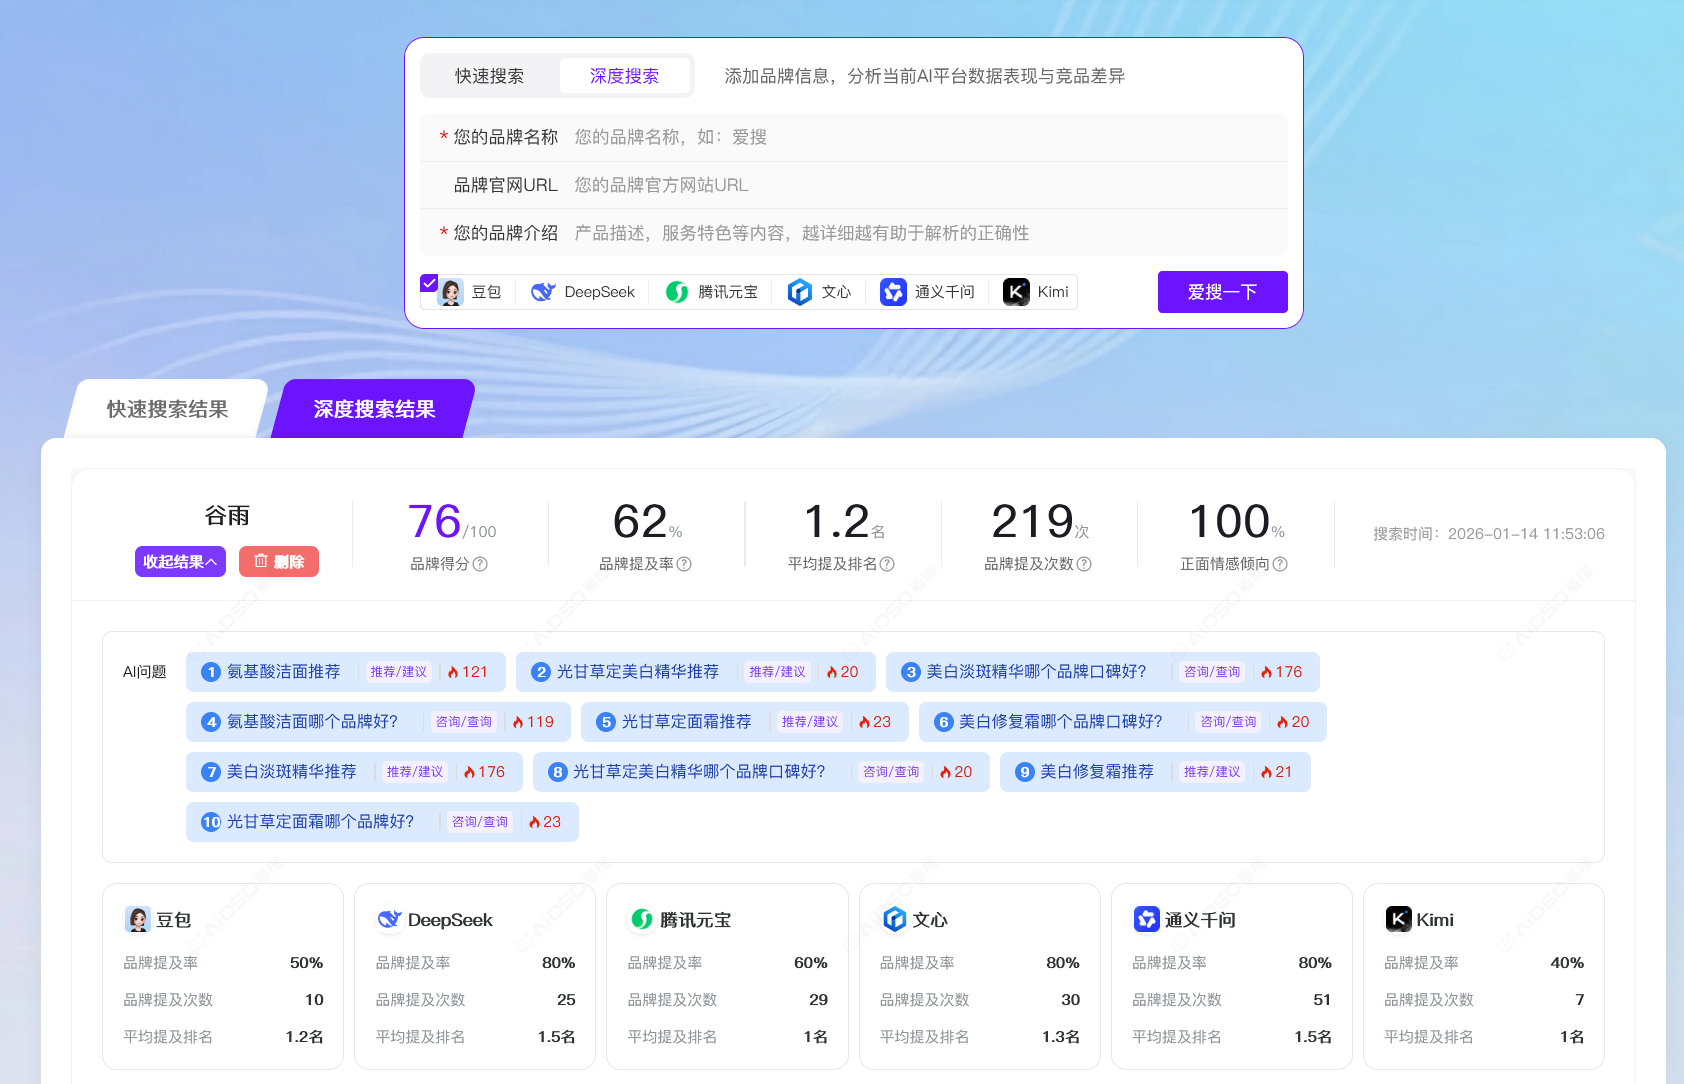Toggle the checkbox beside 豆包 platform
1684x1084 pixels.
click(429, 283)
